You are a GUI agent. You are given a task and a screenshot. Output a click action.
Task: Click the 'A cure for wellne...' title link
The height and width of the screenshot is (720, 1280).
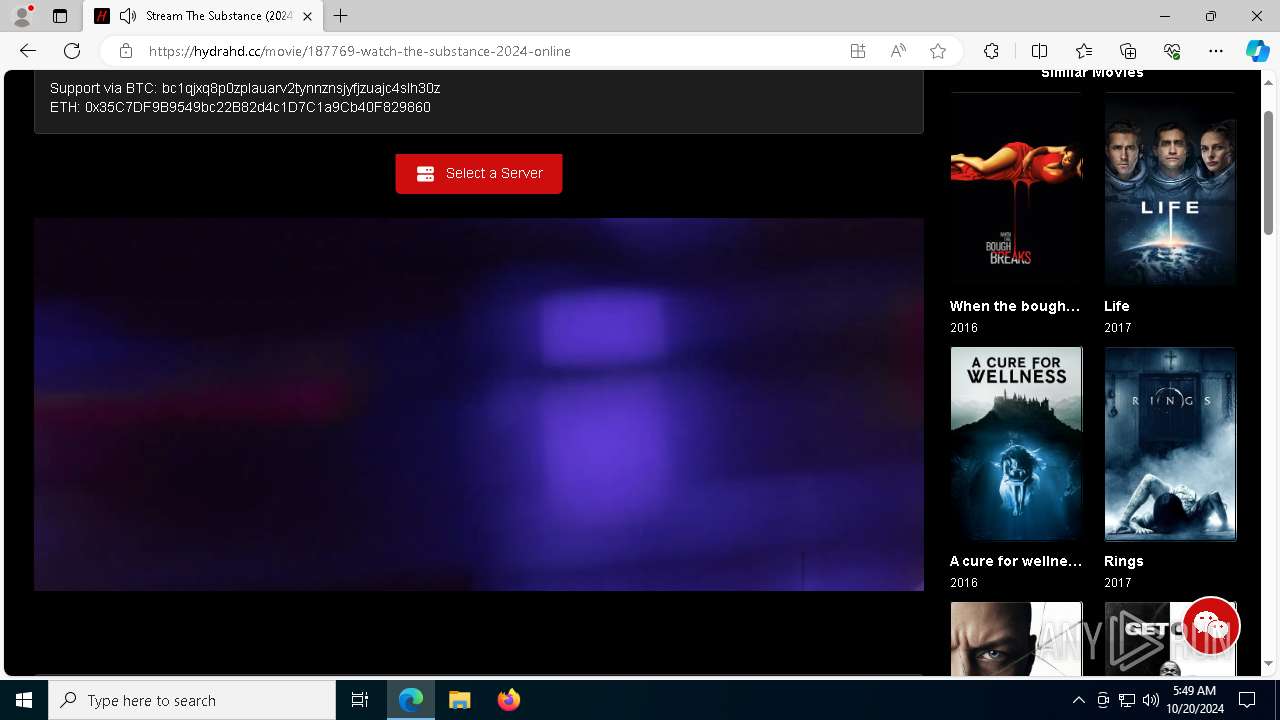1016,561
